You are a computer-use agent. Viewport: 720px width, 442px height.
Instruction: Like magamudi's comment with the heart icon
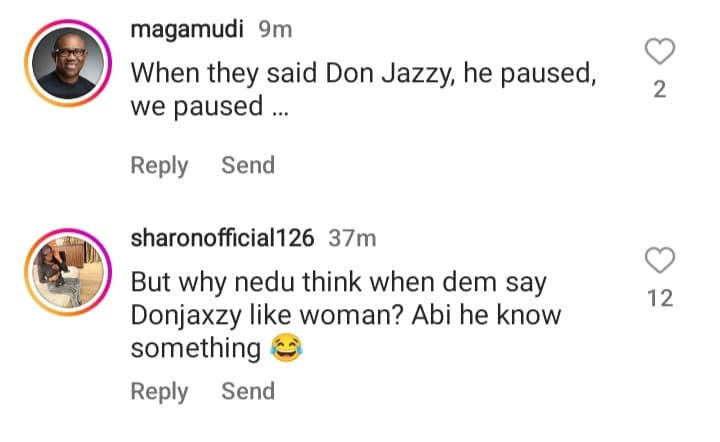pos(659,51)
